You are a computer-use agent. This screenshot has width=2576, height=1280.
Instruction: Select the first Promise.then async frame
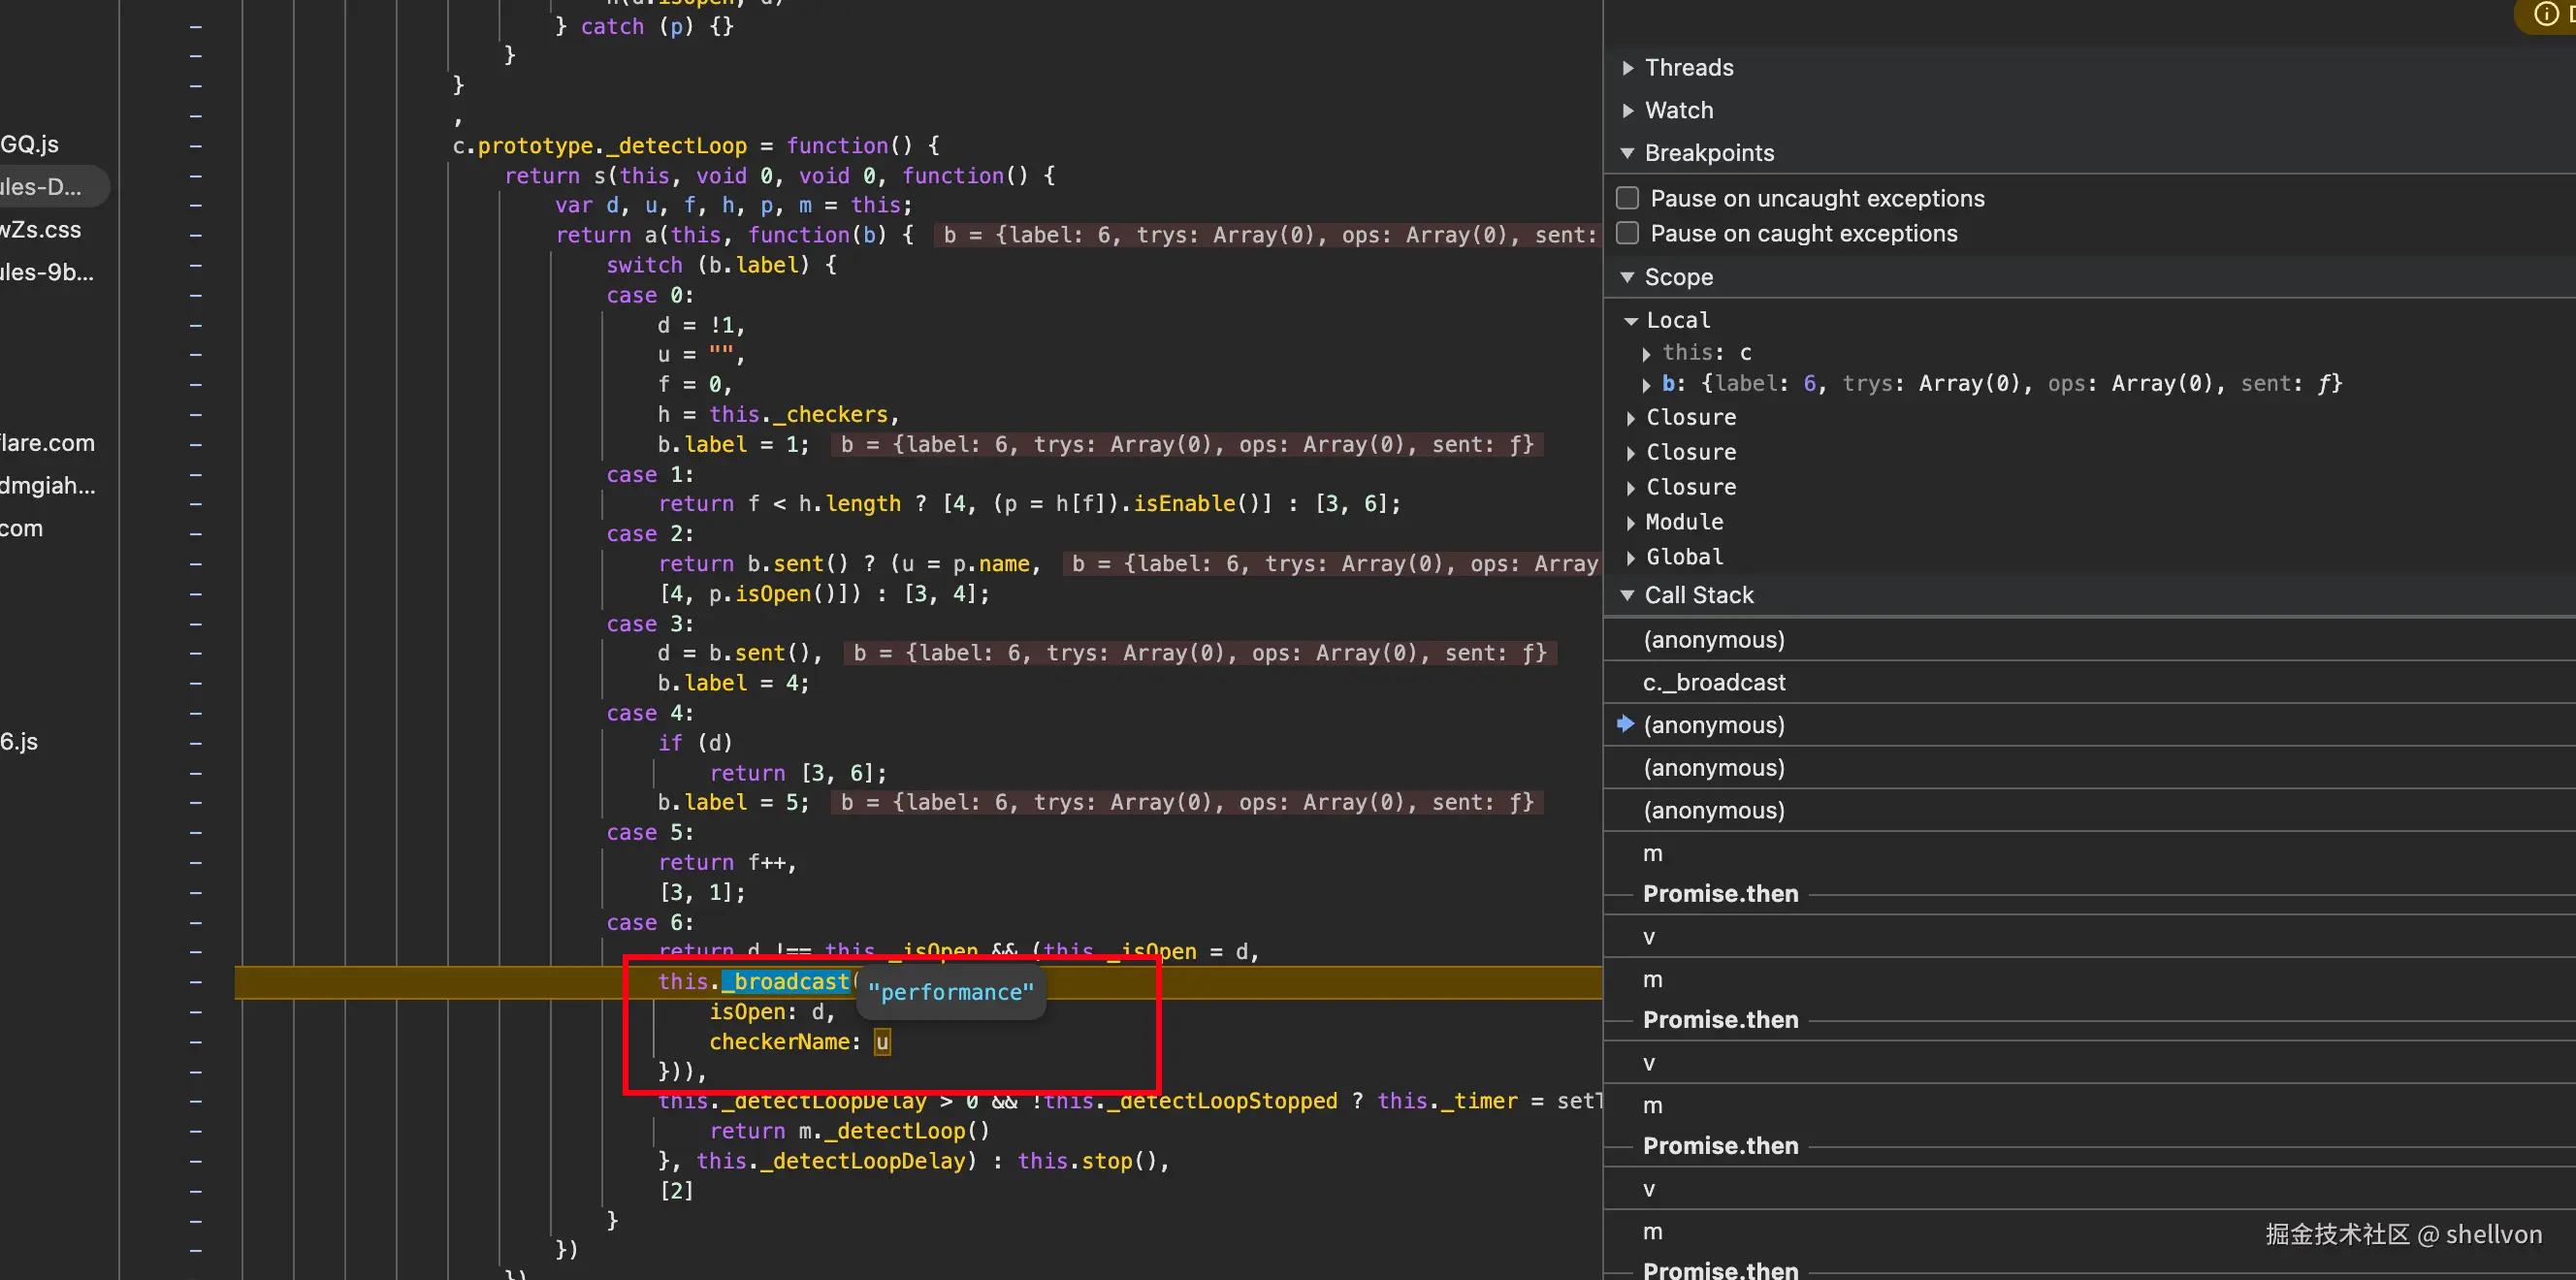tap(1720, 894)
